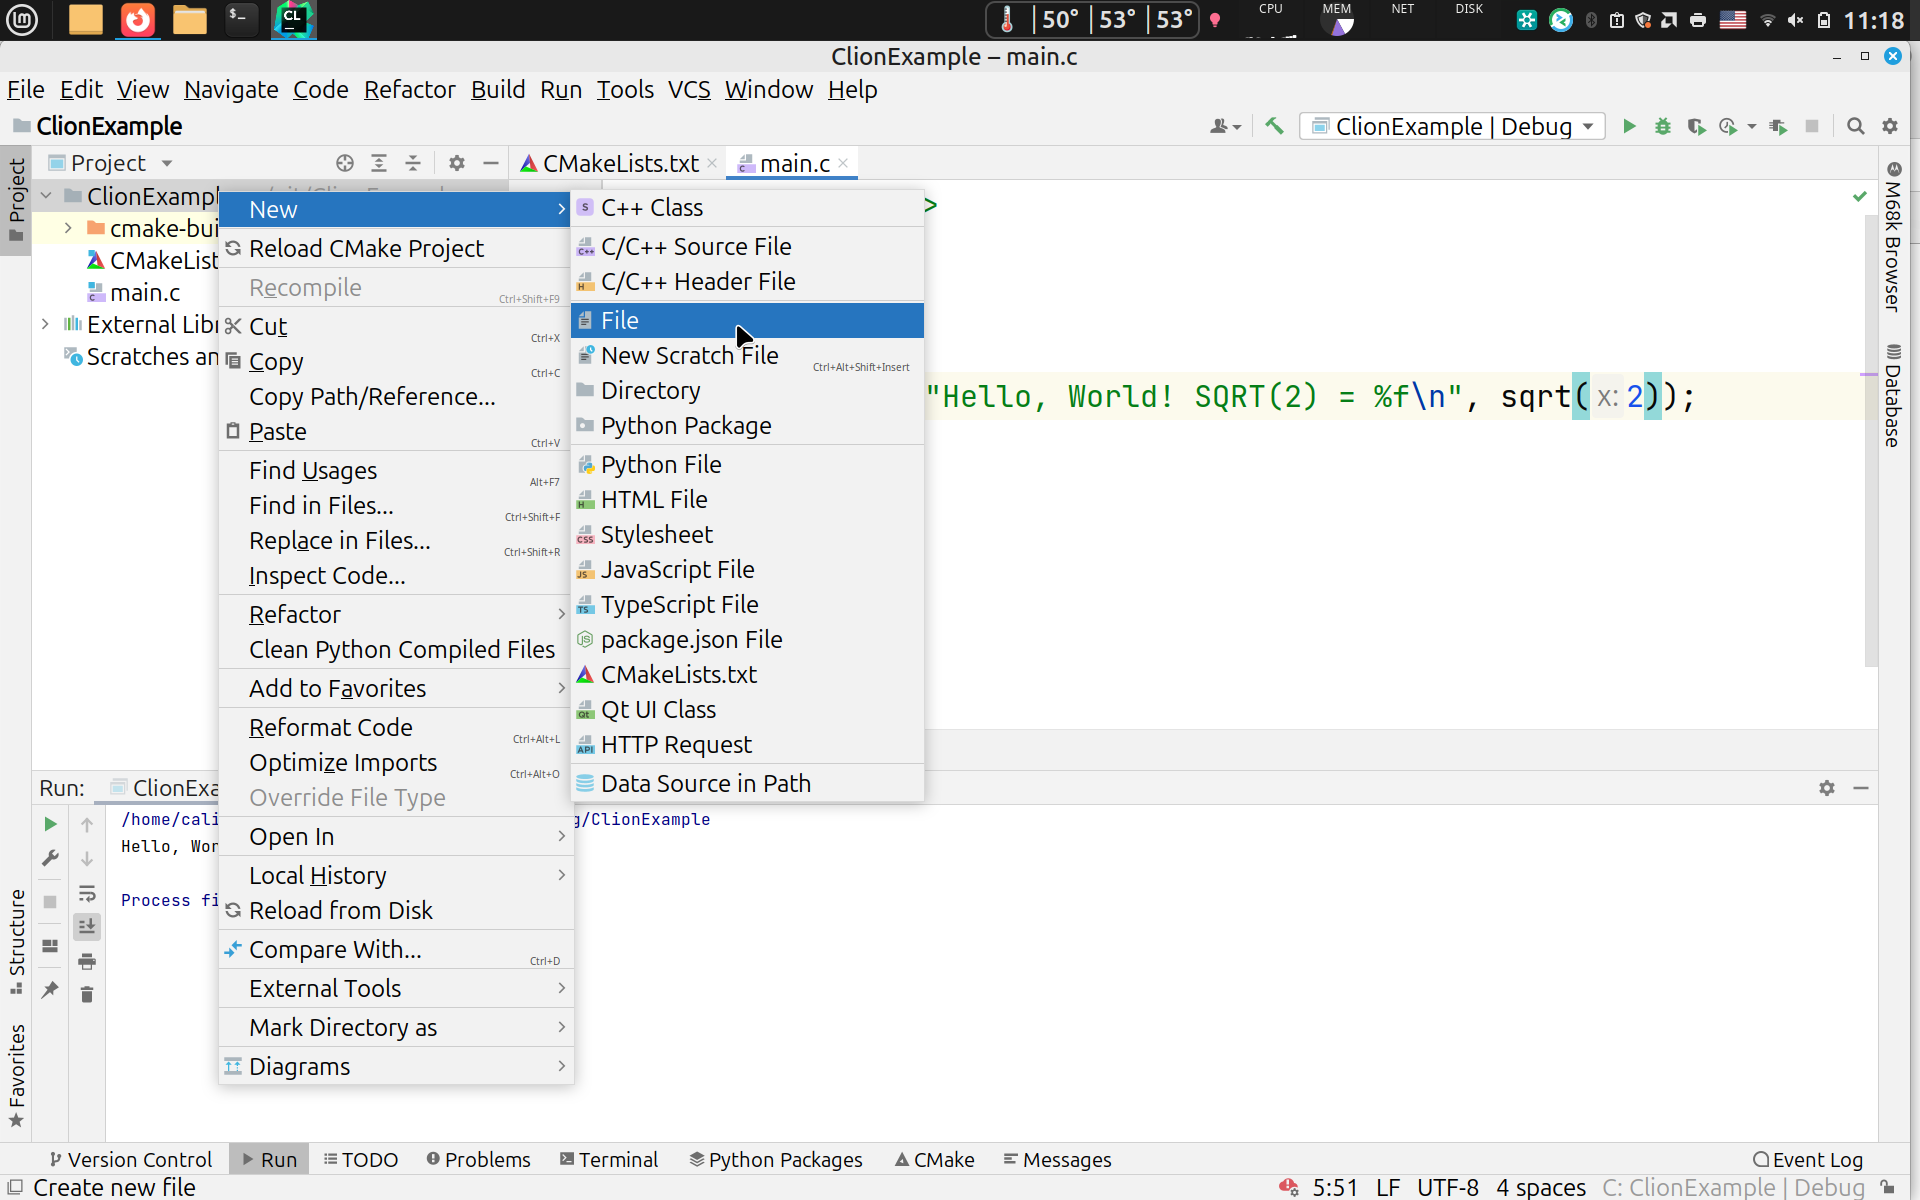Click the locate/select opened file icon
1920x1200 pixels.
click(345, 163)
